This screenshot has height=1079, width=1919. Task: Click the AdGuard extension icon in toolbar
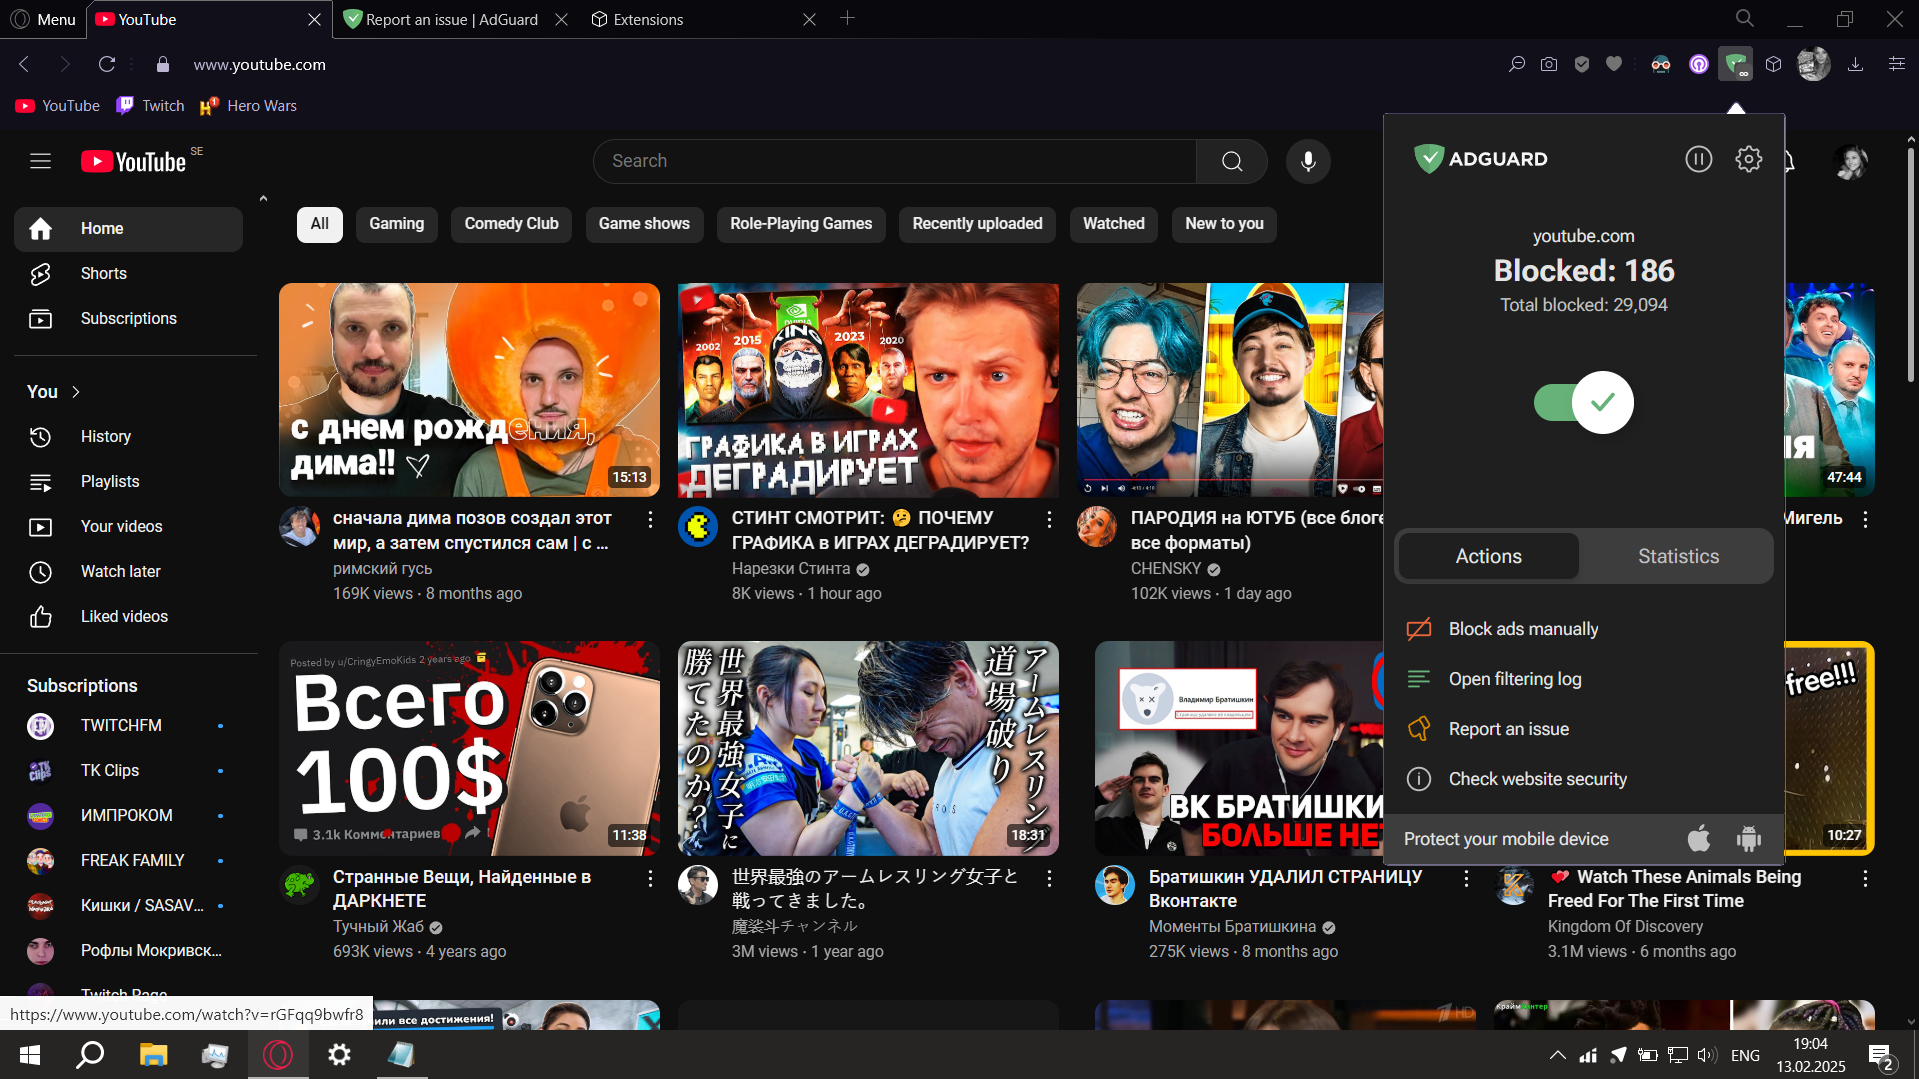(x=1735, y=65)
